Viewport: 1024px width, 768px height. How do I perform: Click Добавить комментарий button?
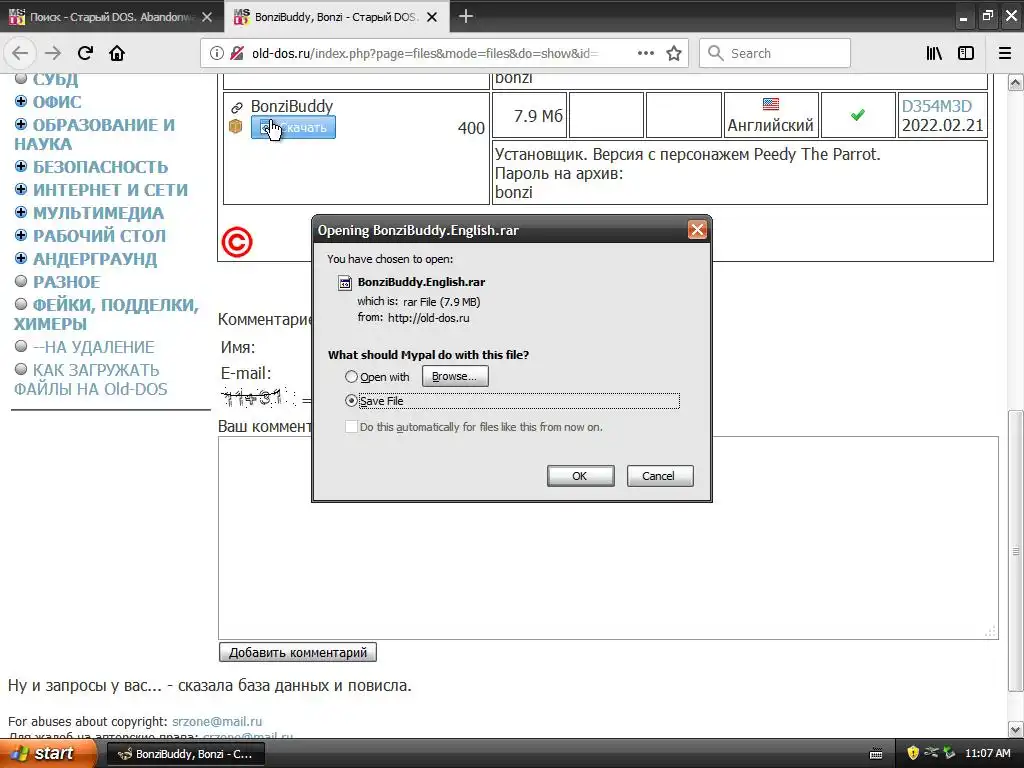[298, 652]
